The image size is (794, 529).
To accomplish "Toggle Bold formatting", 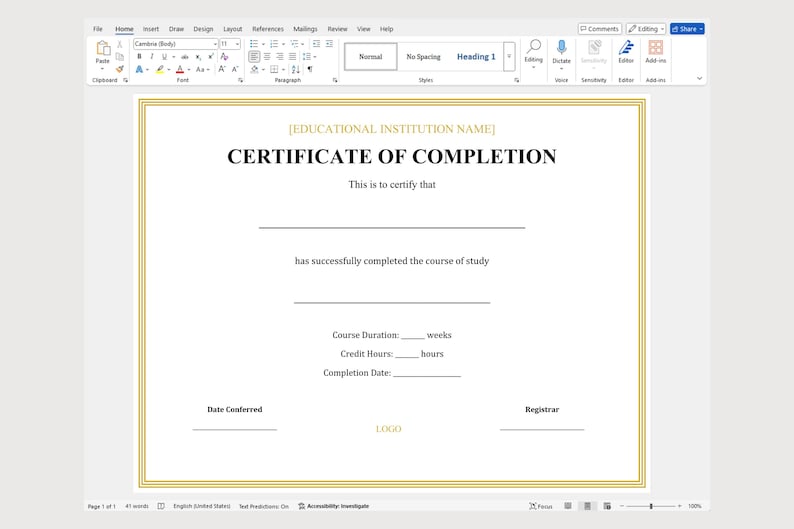I will (139, 57).
